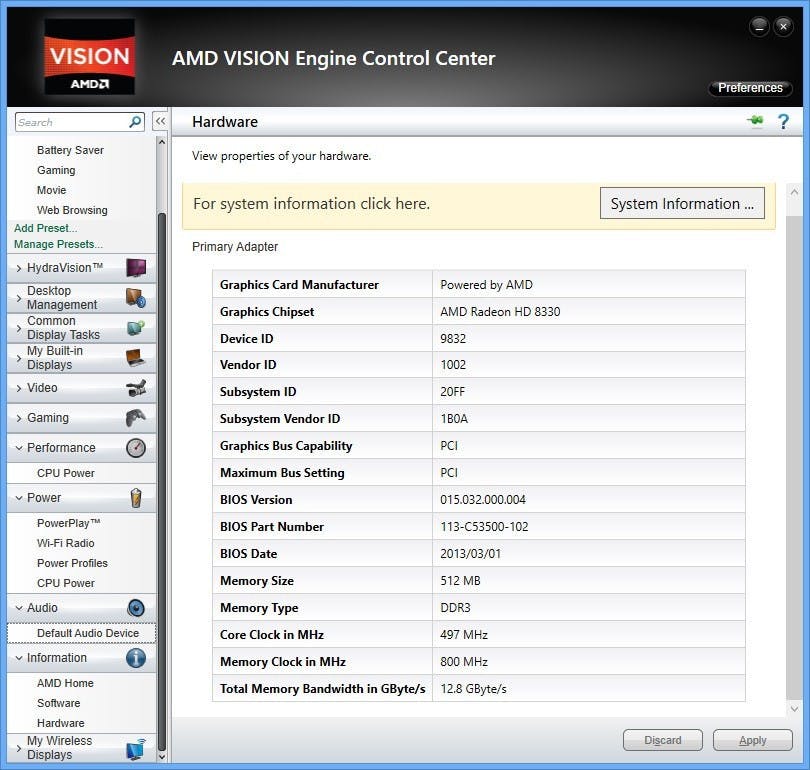This screenshot has height=770, width=810.
Task: Open the Preferences menu
Action: tap(750, 88)
